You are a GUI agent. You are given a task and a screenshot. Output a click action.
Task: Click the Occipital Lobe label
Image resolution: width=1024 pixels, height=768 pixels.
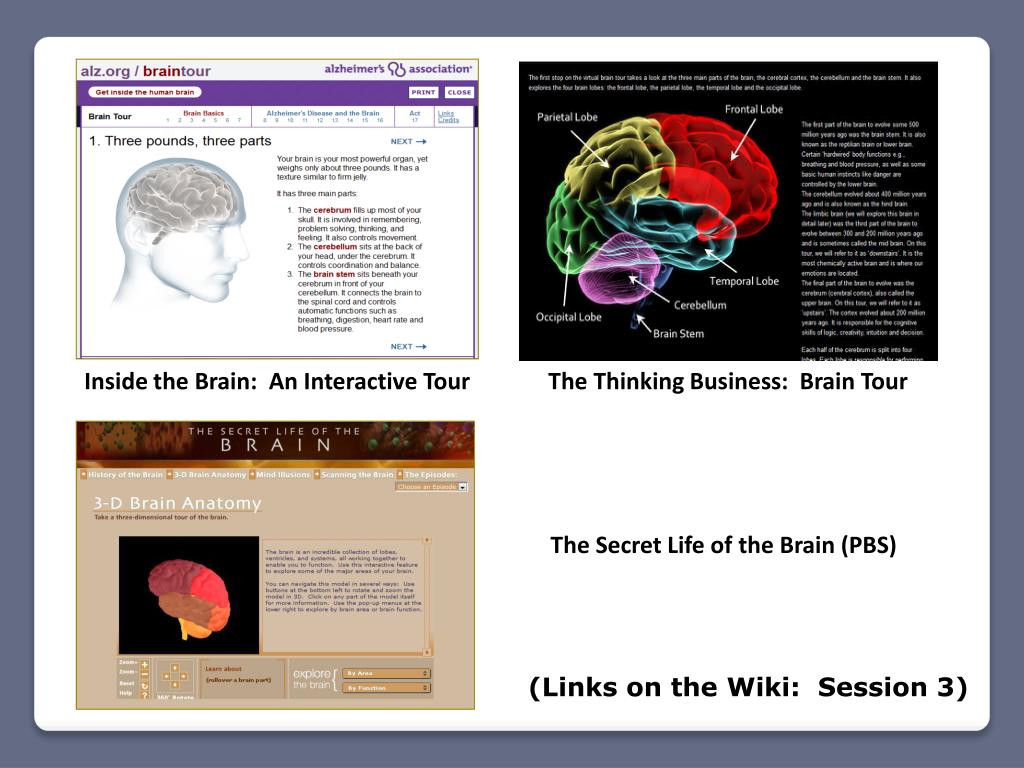pyautogui.click(x=568, y=317)
